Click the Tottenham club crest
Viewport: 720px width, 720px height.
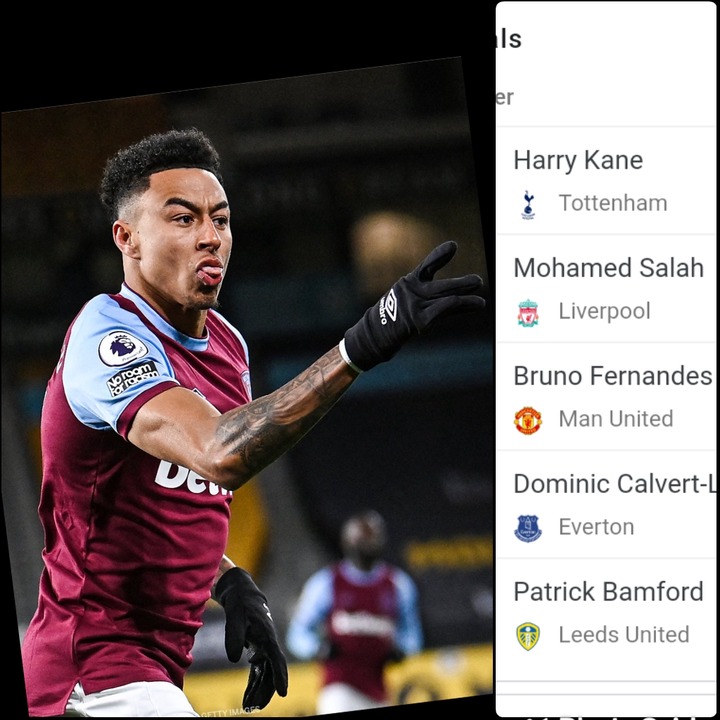click(x=528, y=205)
